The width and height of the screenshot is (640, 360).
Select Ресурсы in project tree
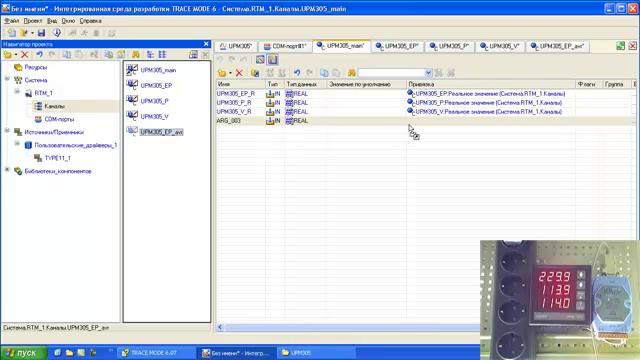(36, 67)
